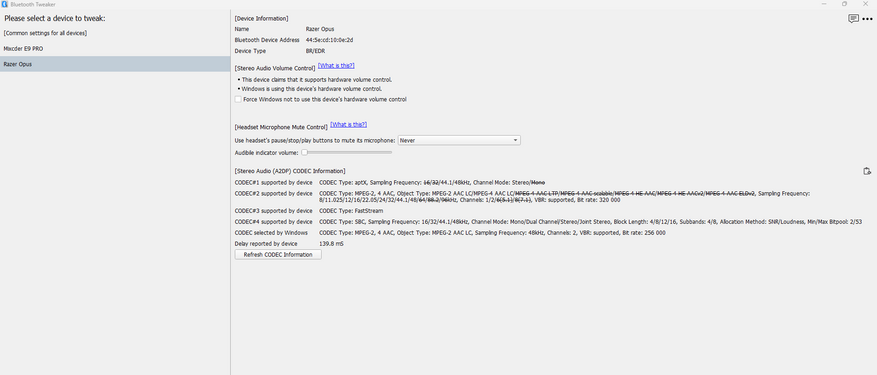The width and height of the screenshot is (877, 375).
Task: Select the Razer Opus device
Action: click(115, 64)
